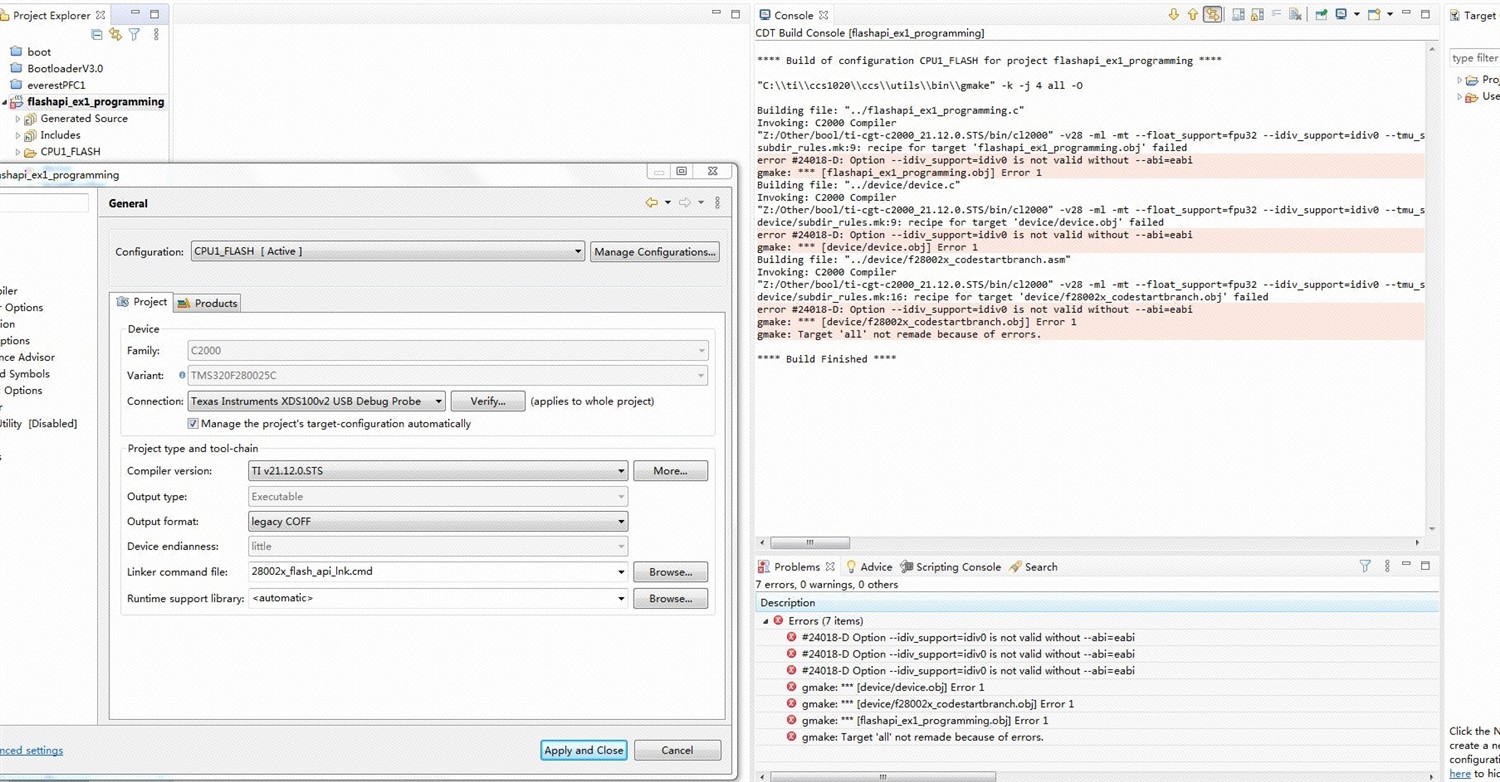This screenshot has width=1500, height=782.
Task: Click Target view type filter field
Action: pos(1474,58)
